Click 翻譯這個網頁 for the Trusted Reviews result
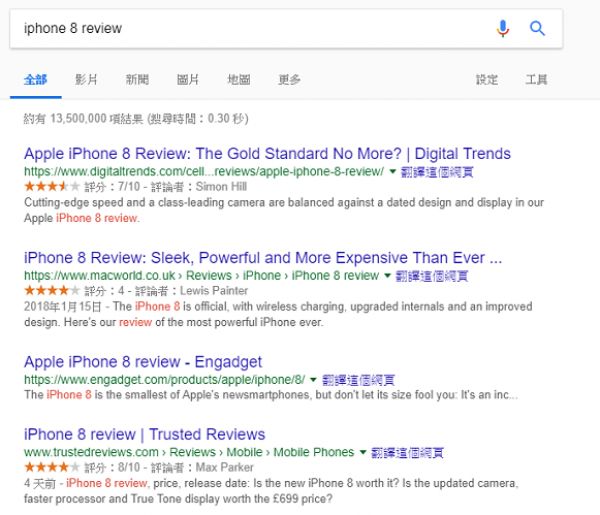 click(x=407, y=453)
